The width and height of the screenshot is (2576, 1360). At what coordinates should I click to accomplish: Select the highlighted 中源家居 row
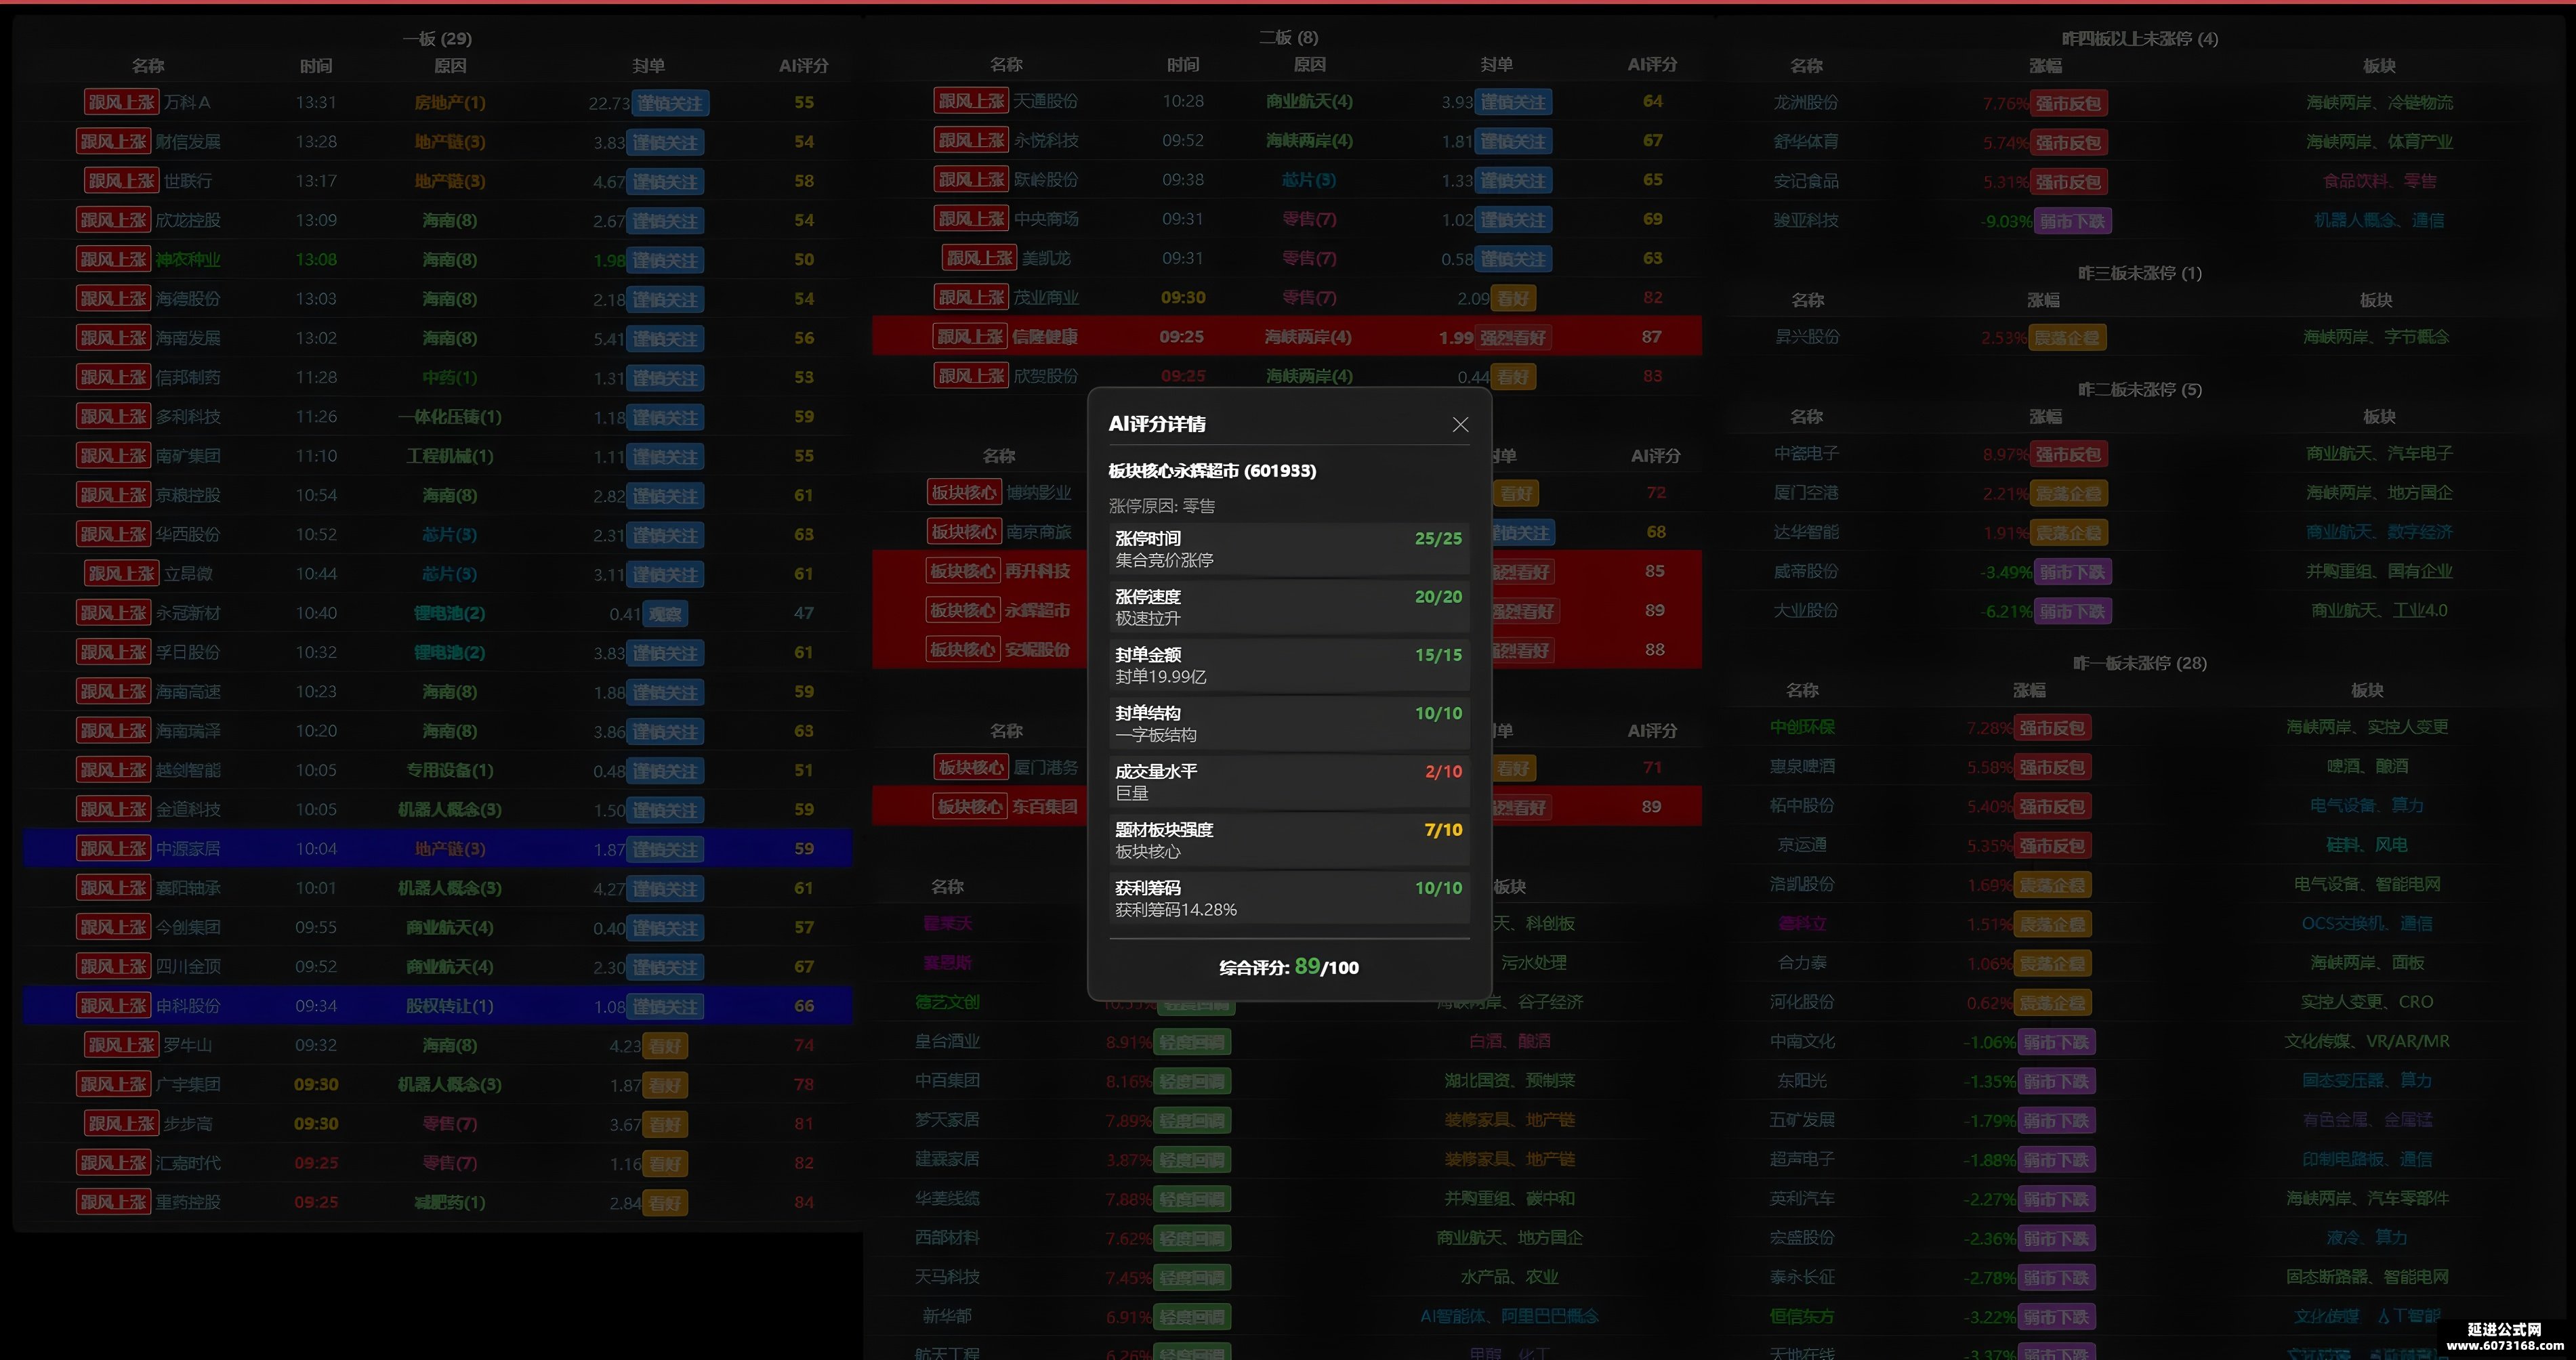(x=438, y=849)
